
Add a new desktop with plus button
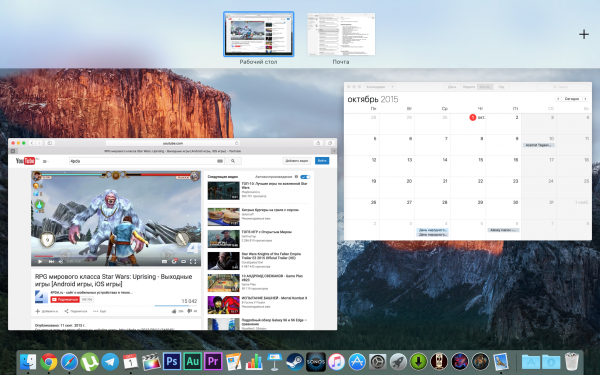[x=584, y=34]
